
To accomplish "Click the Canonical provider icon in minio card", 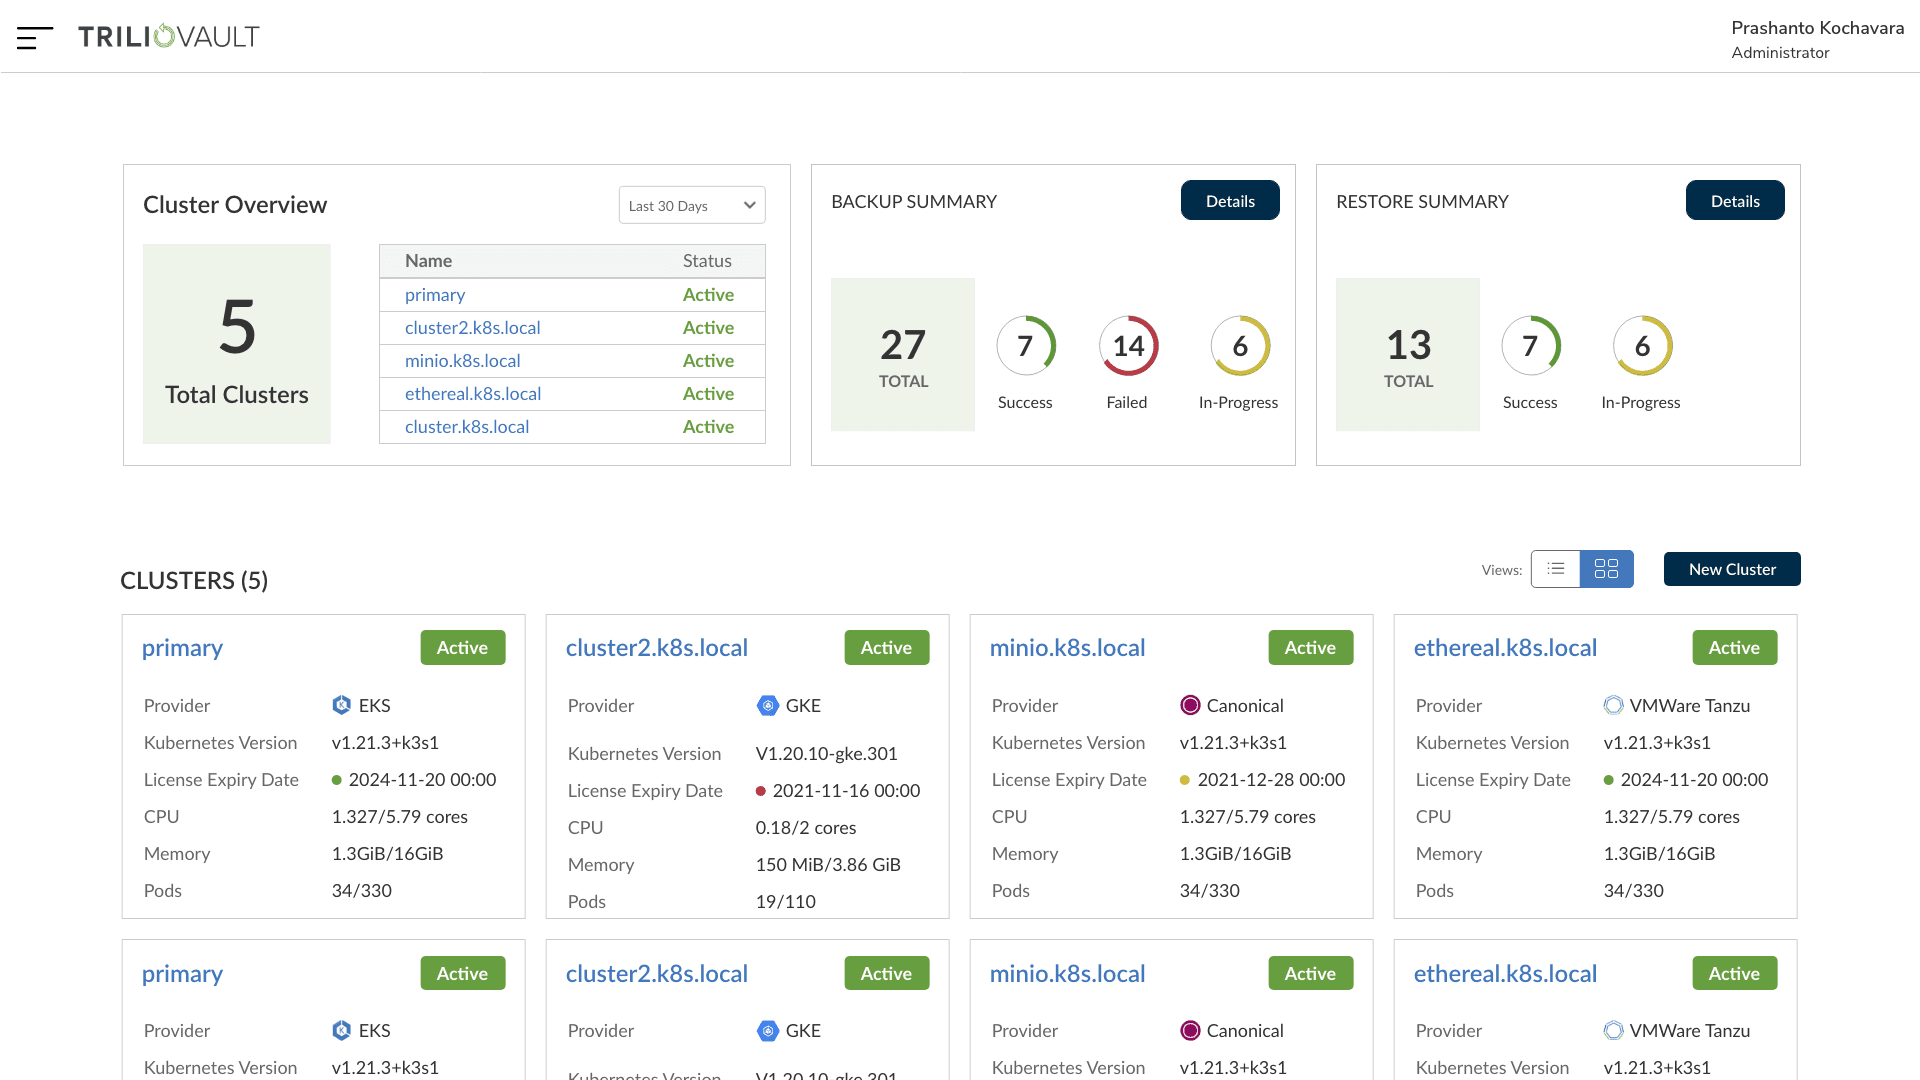I will click(1190, 705).
